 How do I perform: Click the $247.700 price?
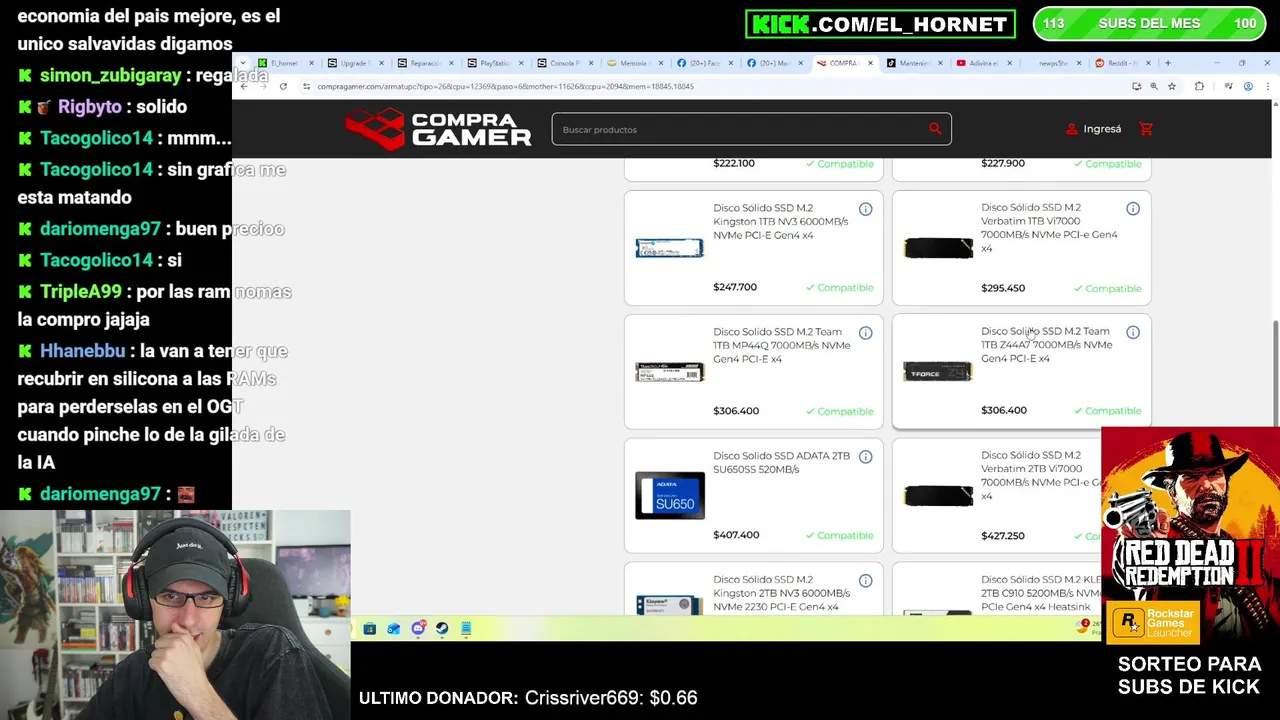(x=735, y=287)
